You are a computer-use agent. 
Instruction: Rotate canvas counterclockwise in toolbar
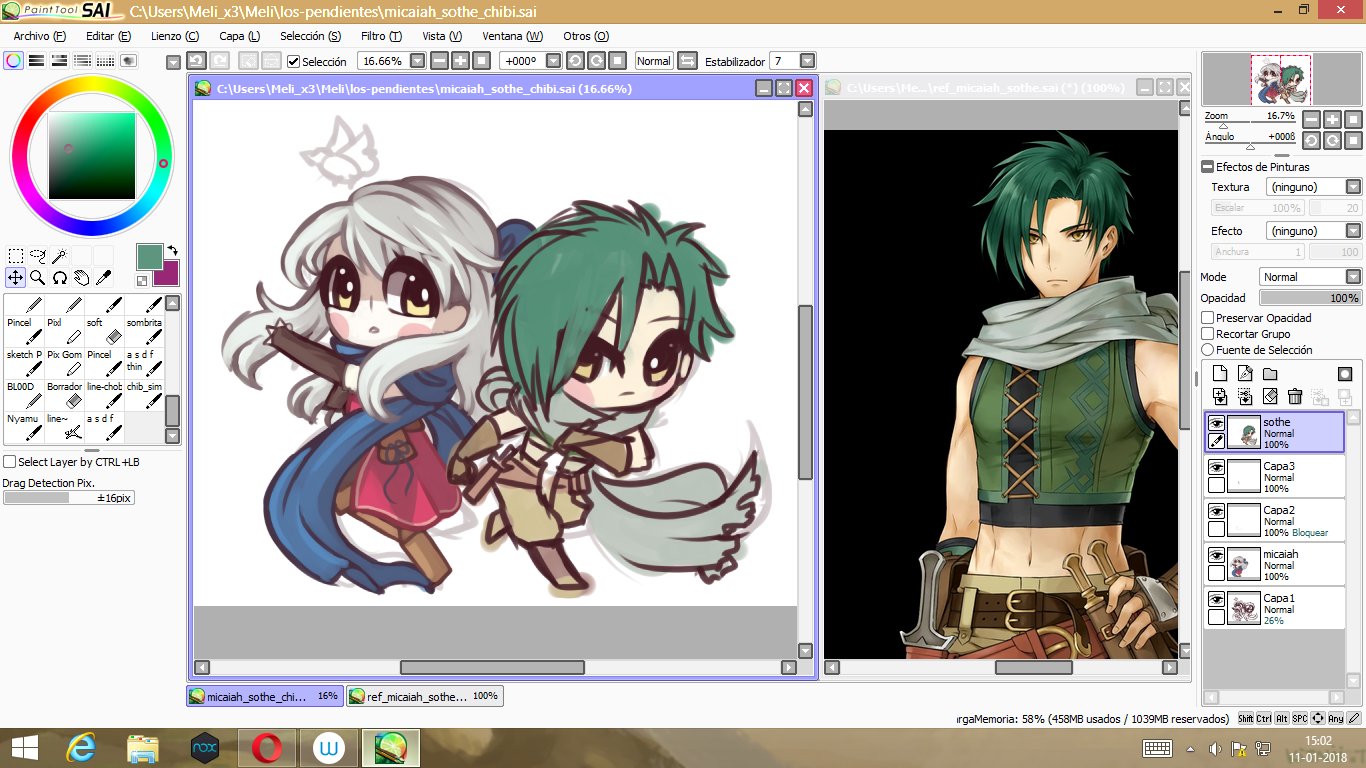(x=575, y=61)
